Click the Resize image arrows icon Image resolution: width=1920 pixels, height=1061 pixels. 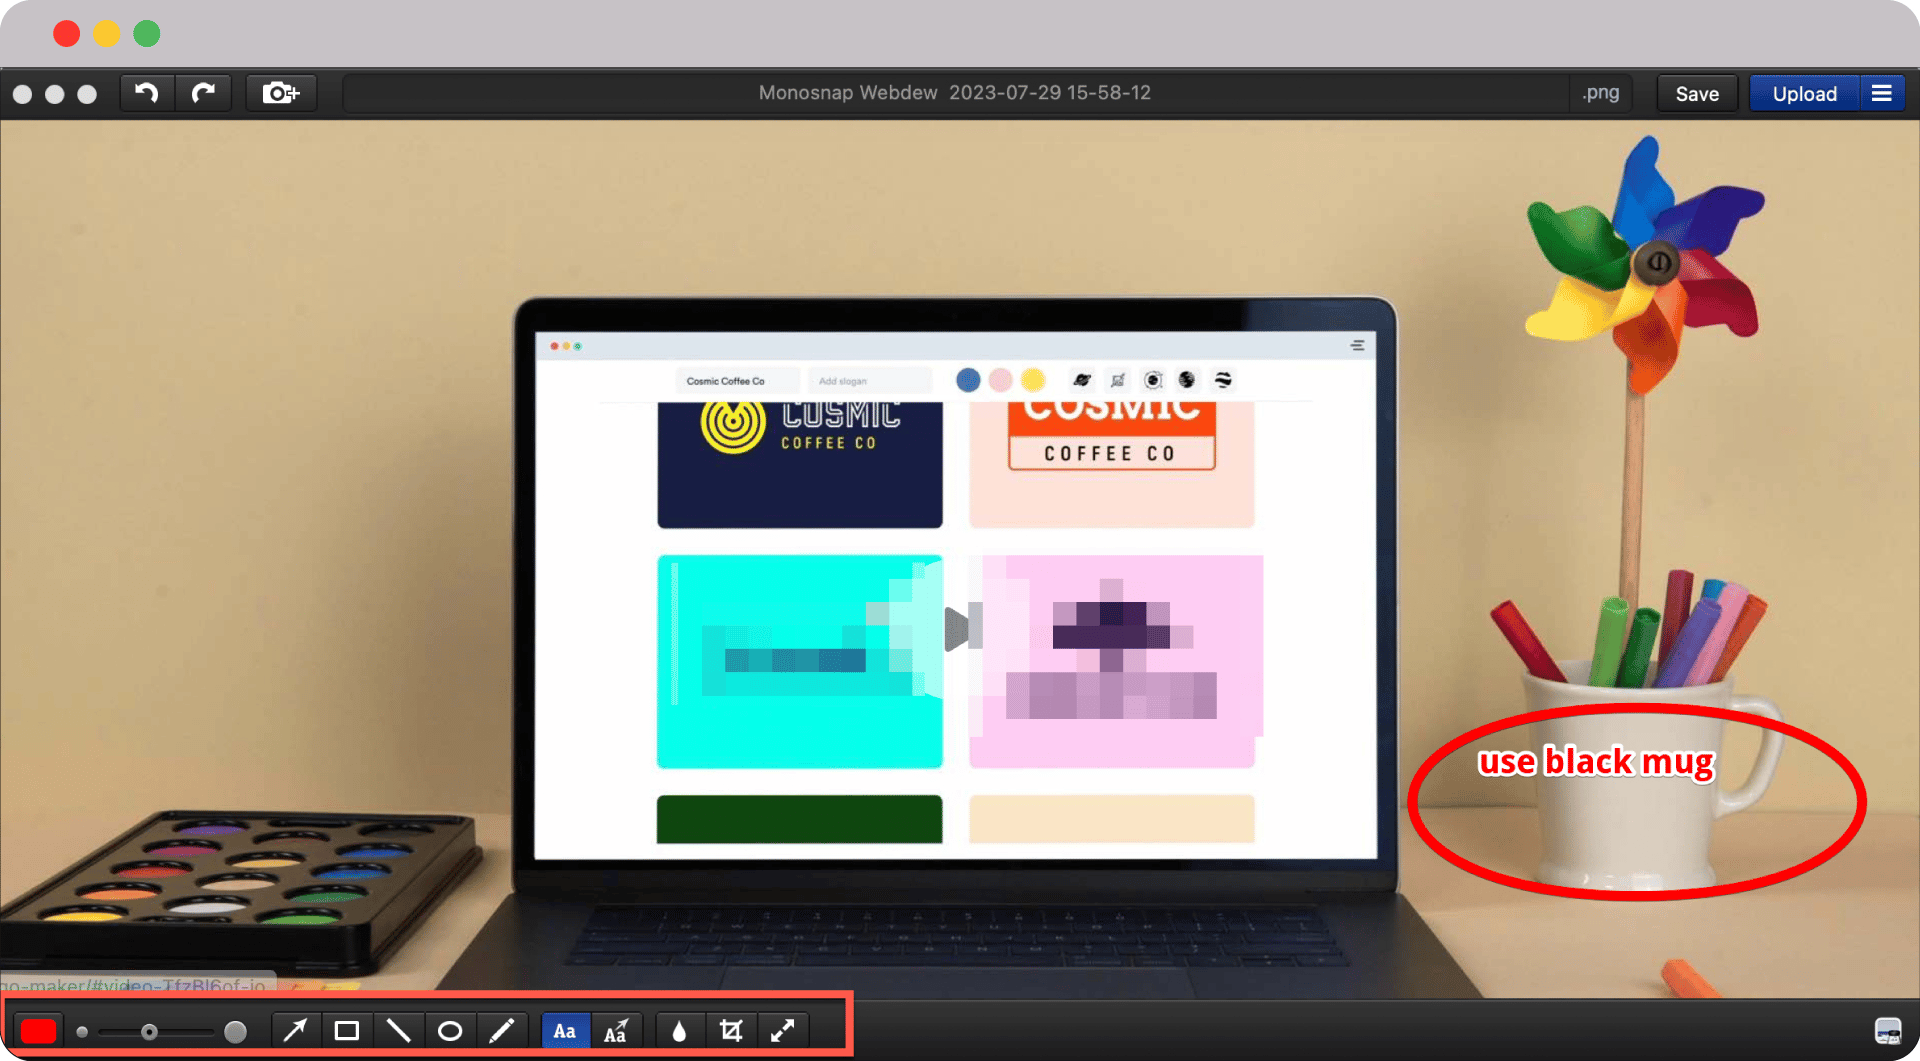click(783, 1030)
